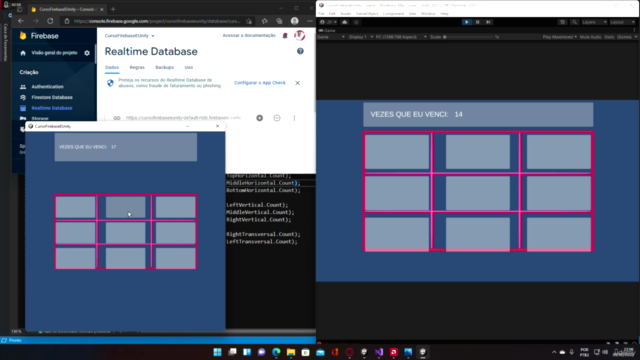Open the Display 1 dropdown
This screenshot has height=360, width=640.
point(361,37)
